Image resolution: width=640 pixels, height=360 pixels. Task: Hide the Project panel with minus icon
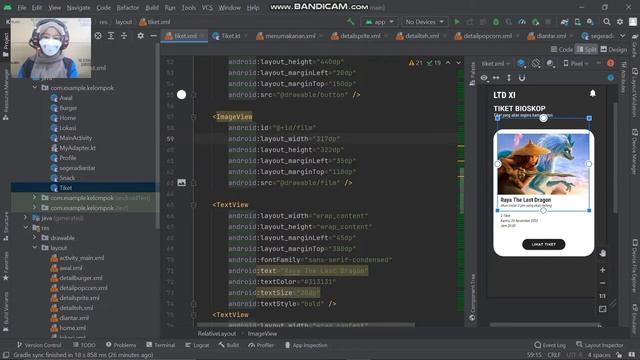point(153,36)
